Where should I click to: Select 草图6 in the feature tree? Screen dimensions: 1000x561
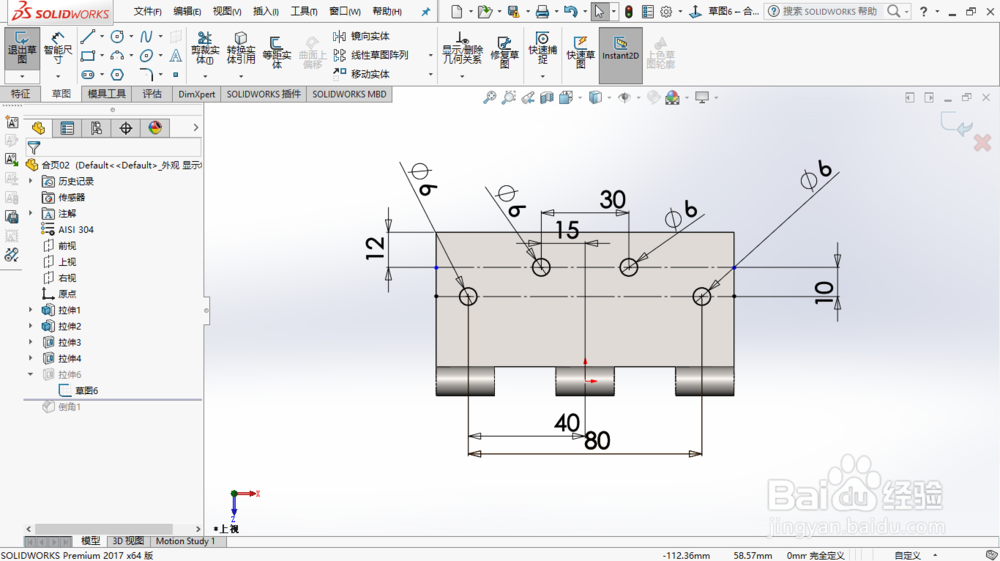pyautogui.click(x=78, y=390)
